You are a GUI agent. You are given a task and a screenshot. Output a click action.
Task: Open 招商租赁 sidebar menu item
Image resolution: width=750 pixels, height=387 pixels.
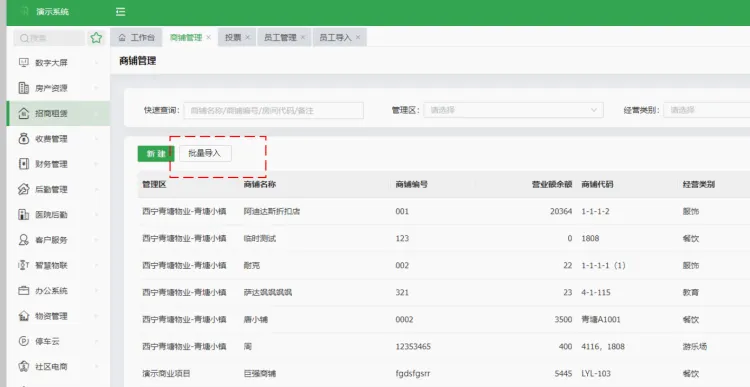[58, 113]
